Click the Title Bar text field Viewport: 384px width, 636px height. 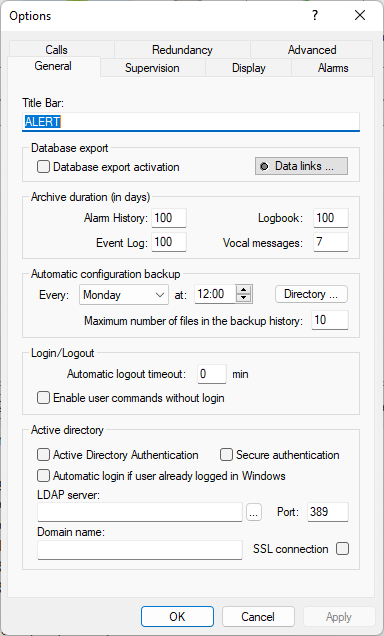coord(191,122)
